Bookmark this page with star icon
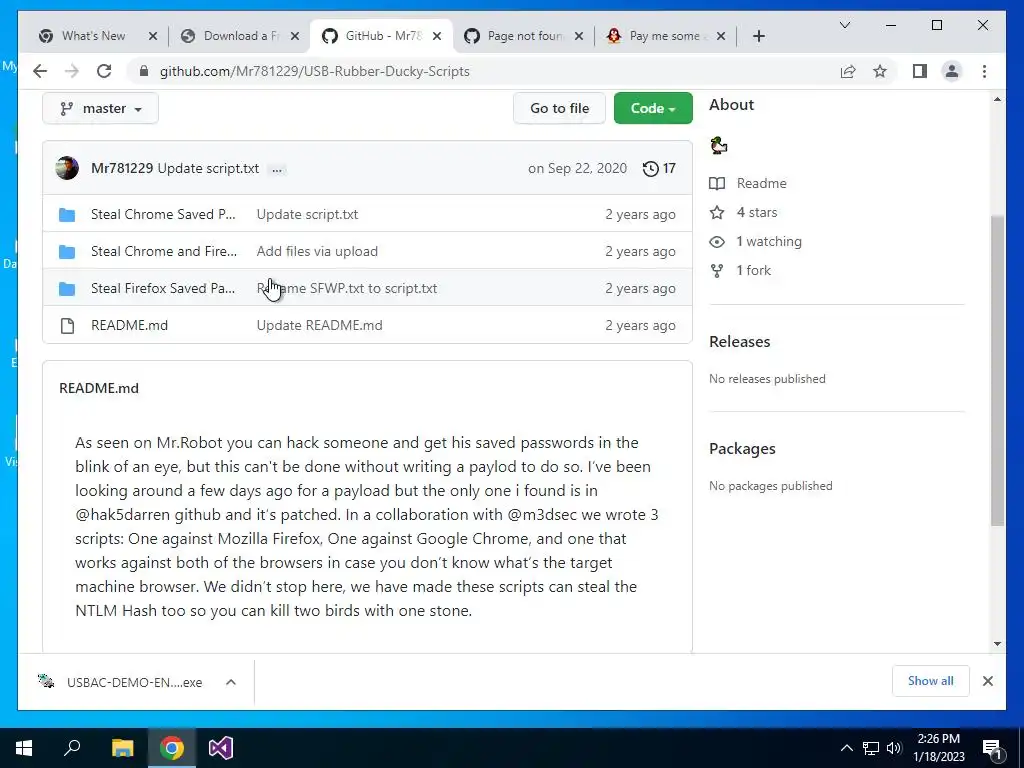The height and width of the screenshot is (768, 1024). (880, 71)
